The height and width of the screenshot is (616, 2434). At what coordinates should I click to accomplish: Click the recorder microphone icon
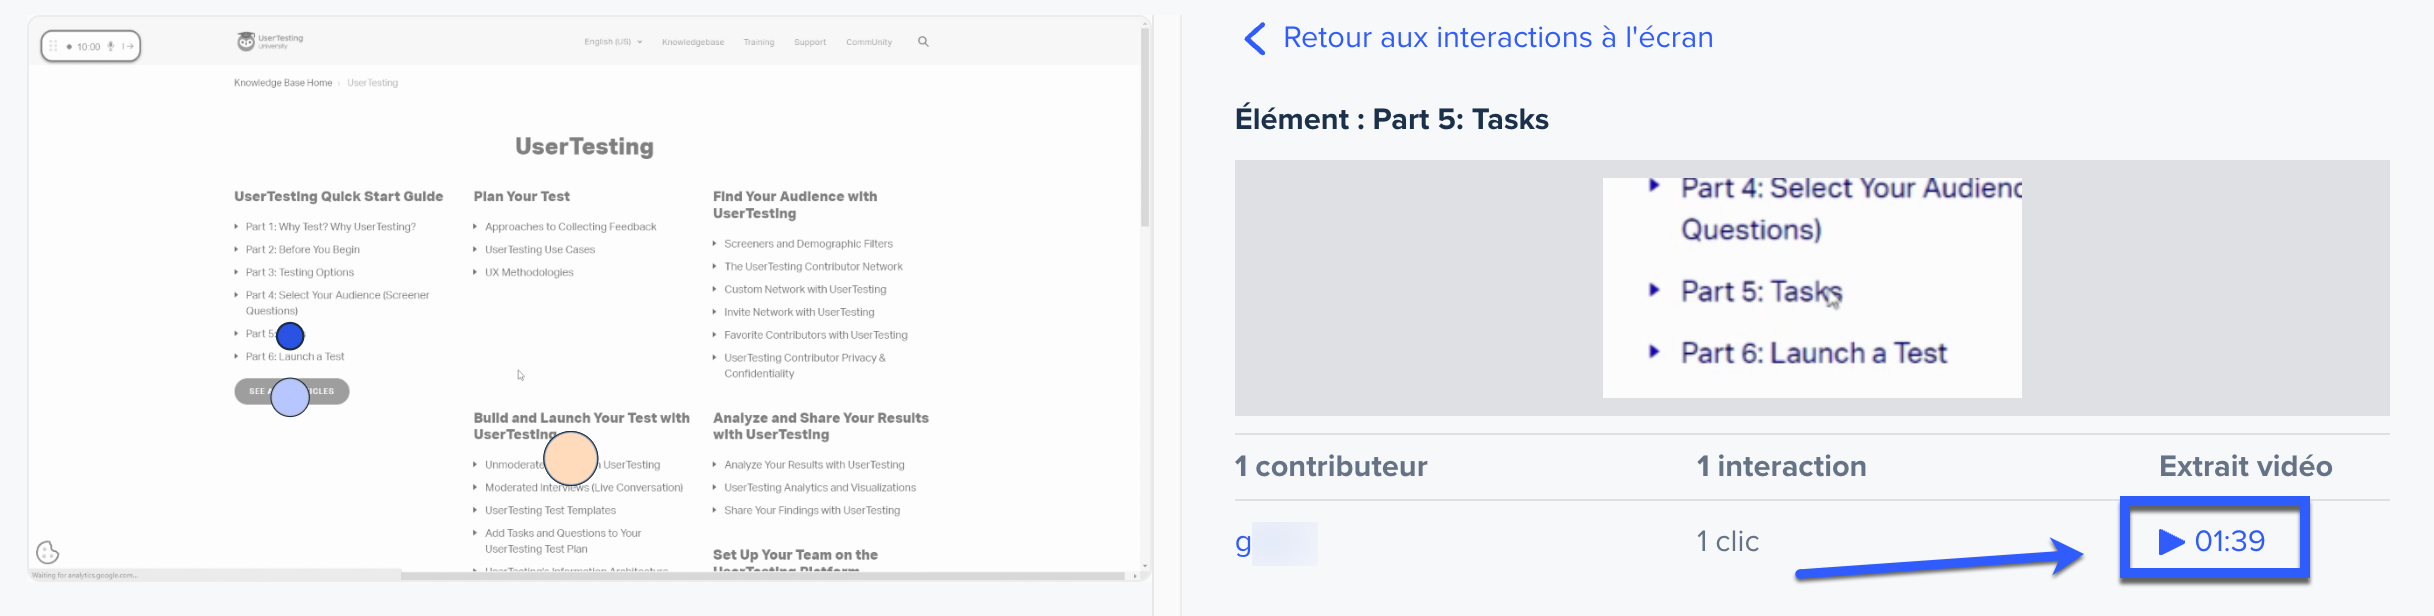tap(111, 46)
